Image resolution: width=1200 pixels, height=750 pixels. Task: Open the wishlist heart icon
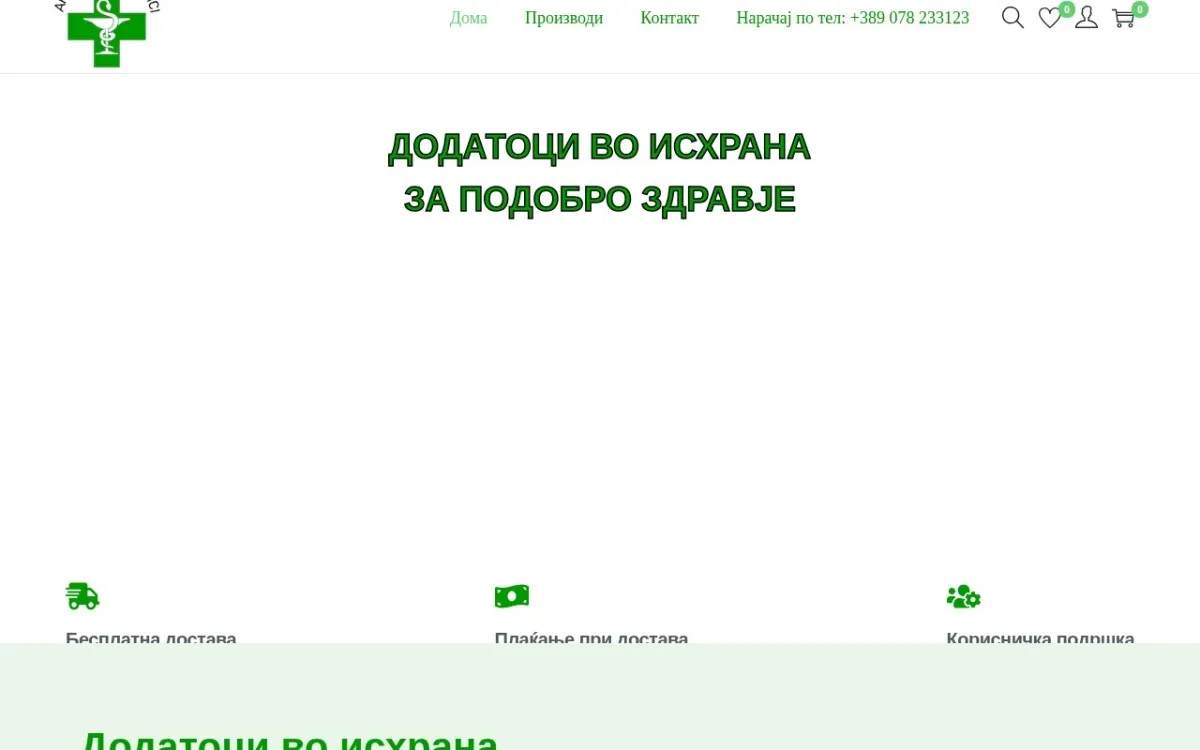[1050, 18]
